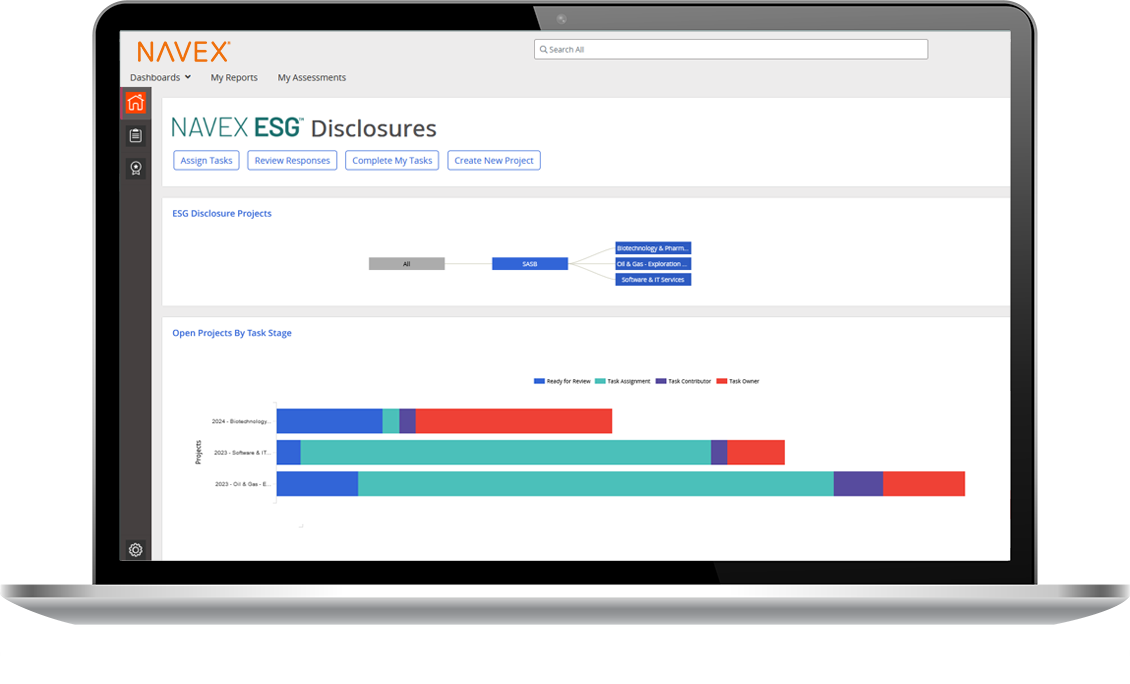The image size is (1130, 684).
Task: Open Open Projects By Task Stage link
Action: [x=232, y=333]
